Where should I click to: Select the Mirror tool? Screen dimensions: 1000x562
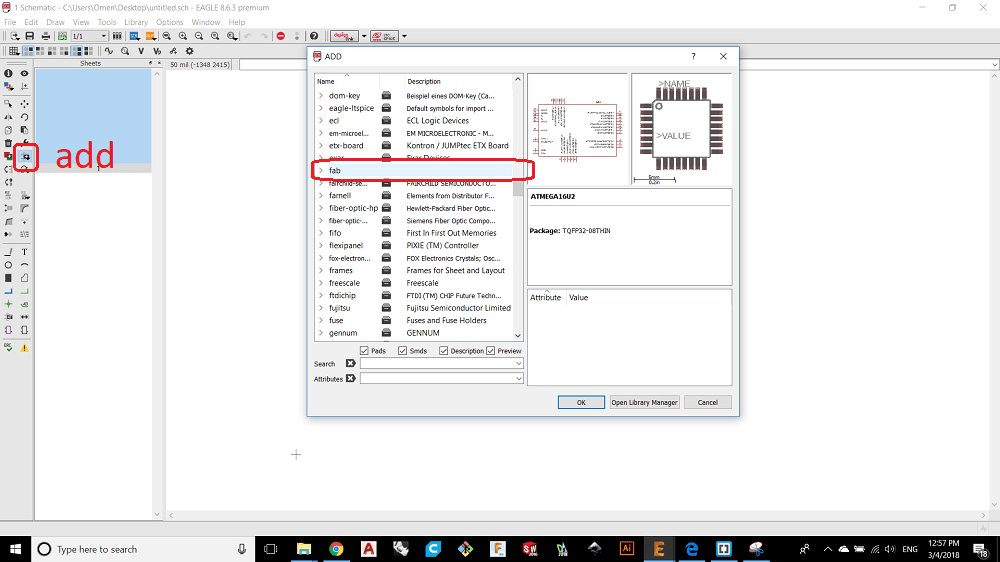(8, 117)
